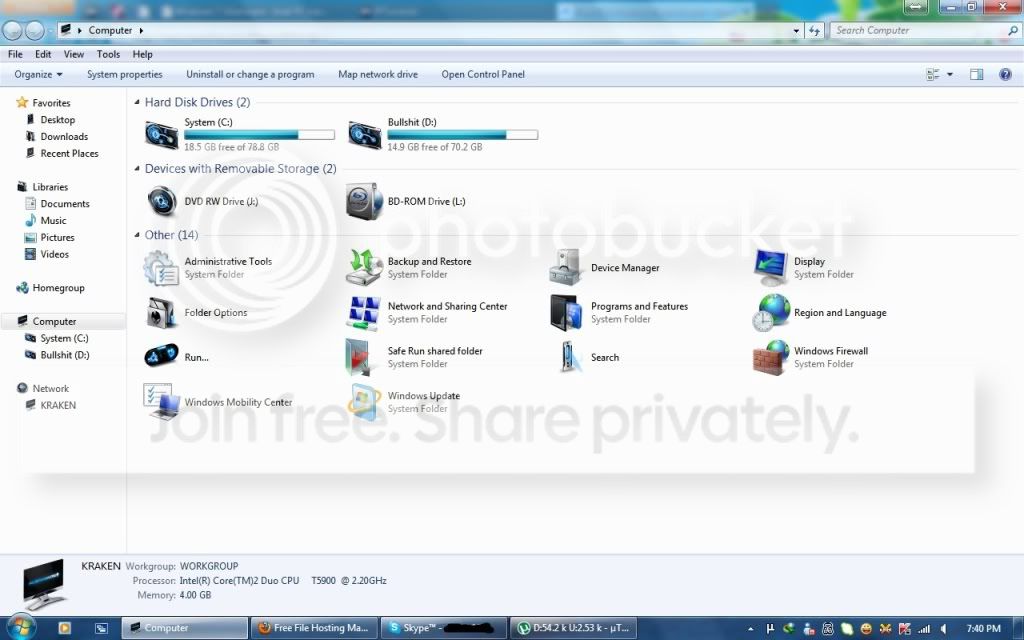Screen dimensions: 1024x640
Task: Open the Region and Language icon
Action: [771, 313]
